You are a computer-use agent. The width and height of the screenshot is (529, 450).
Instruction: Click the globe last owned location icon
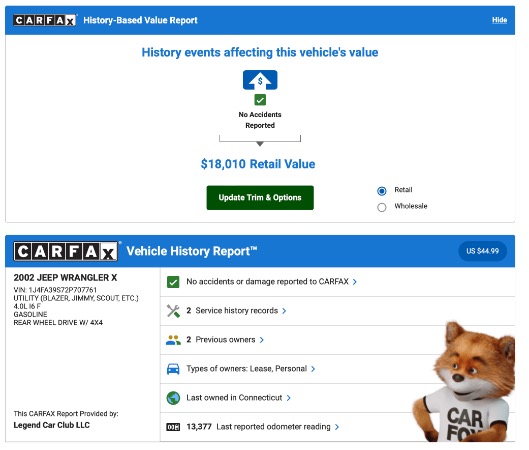(173, 398)
